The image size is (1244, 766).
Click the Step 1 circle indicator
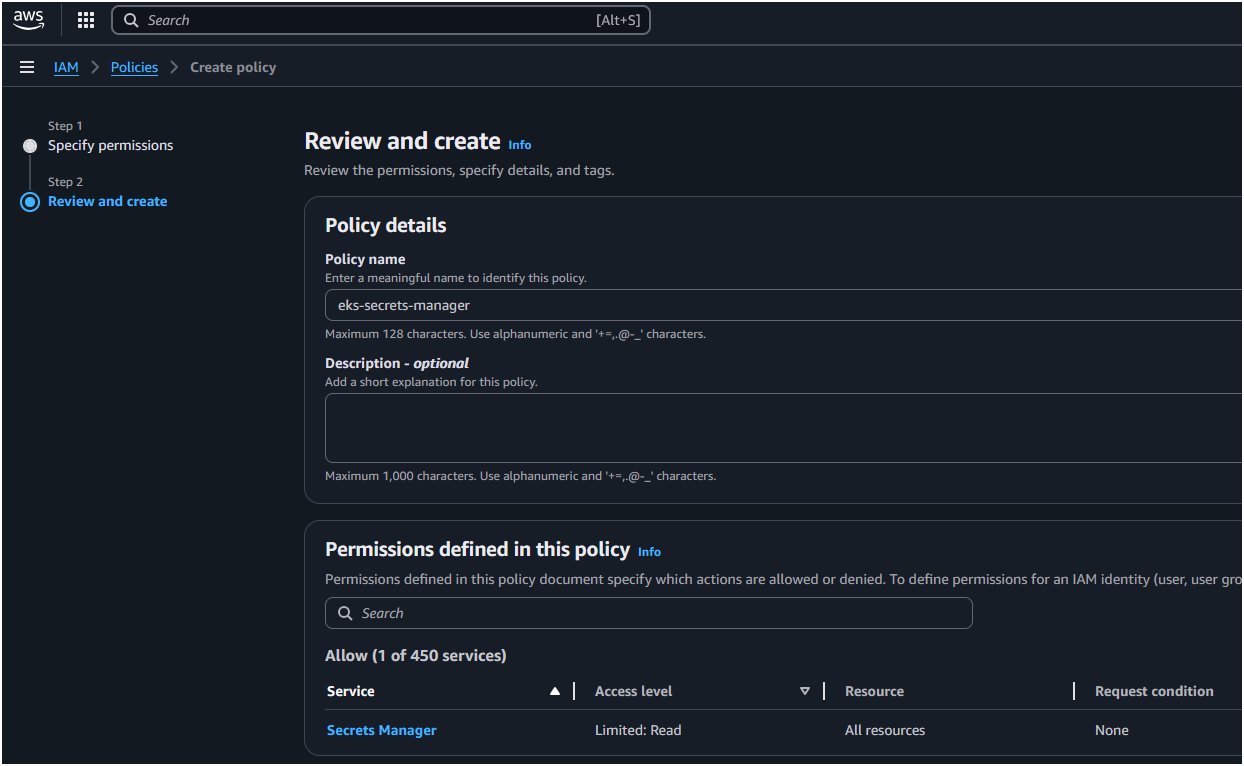(x=30, y=146)
